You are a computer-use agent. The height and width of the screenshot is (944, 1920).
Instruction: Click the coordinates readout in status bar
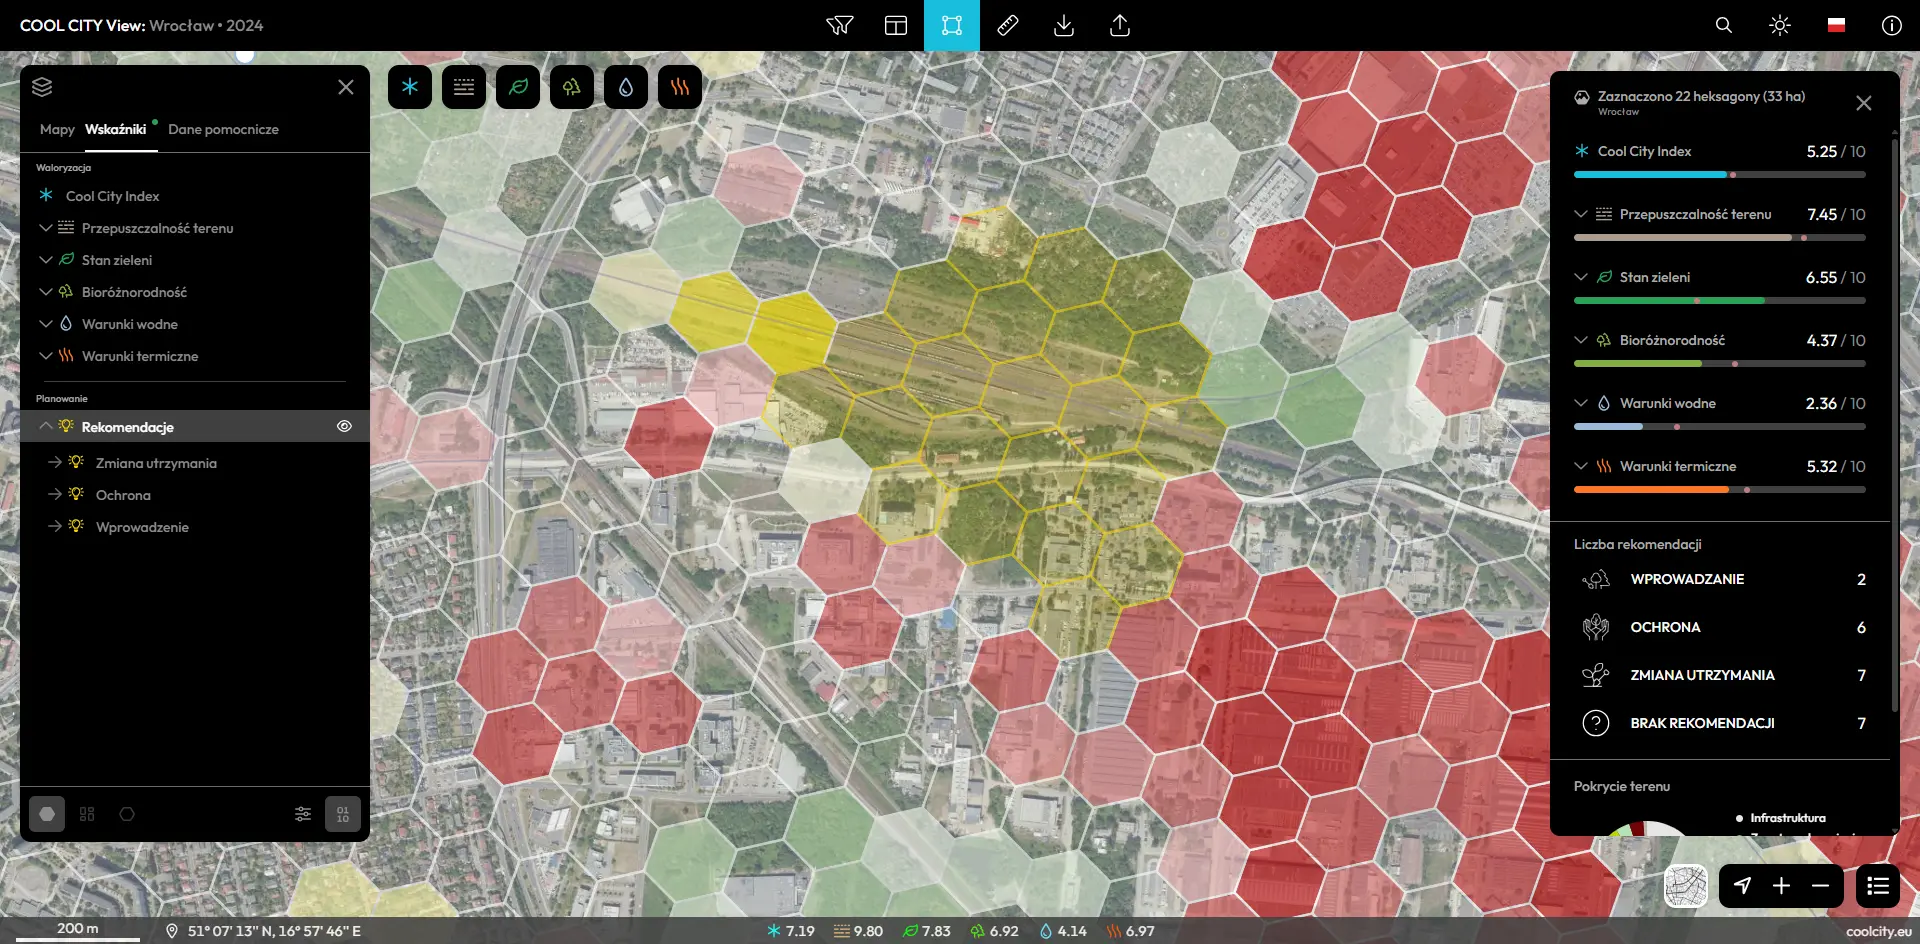pyautogui.click(x=274, y=931)
